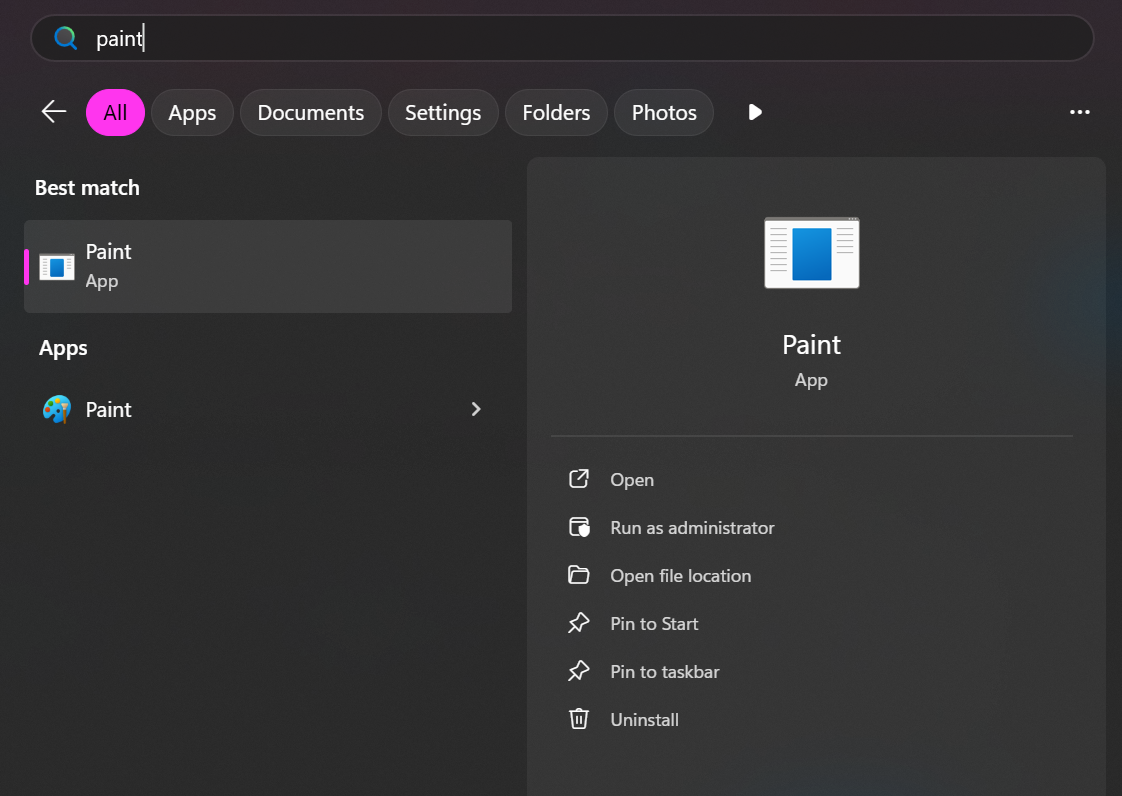The image size is (1122, 796).
Task: Click the Run as administrator shield icon
Action: coord(578,527)
